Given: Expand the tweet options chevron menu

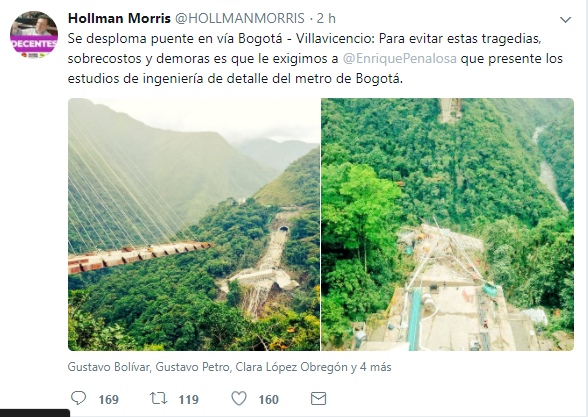Looking at the screenshot, I should (565, 20).
